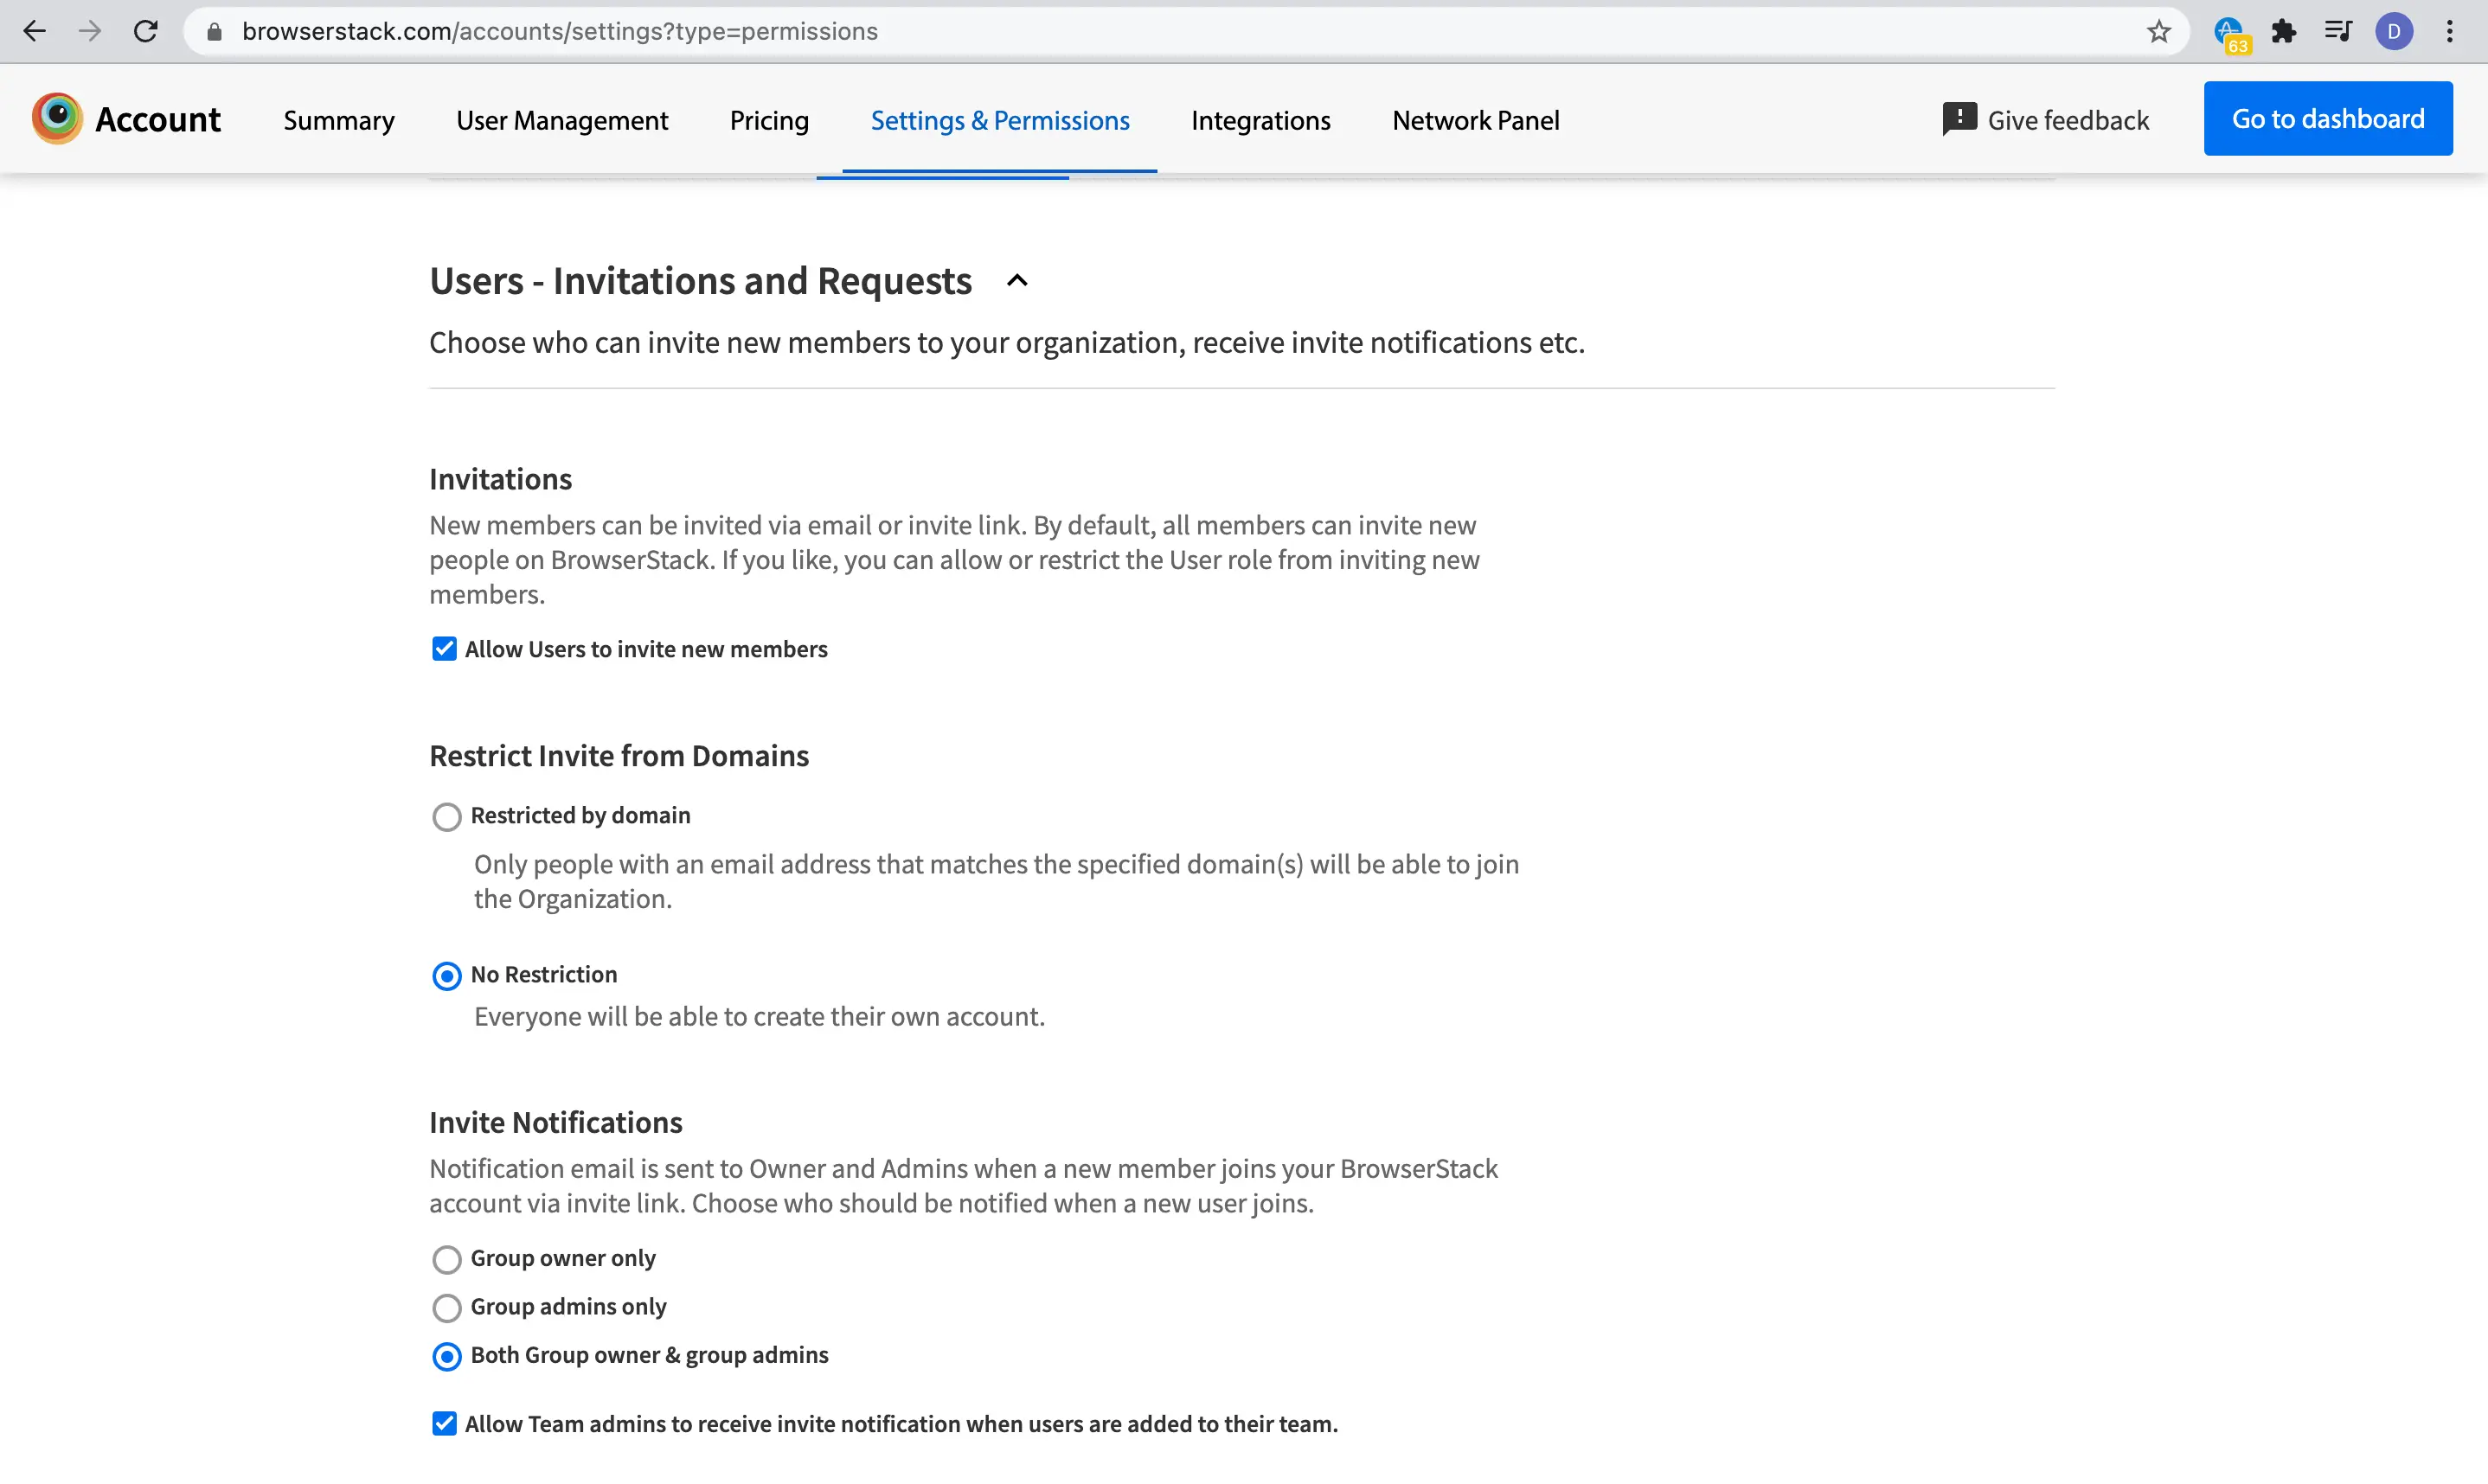Screen dimensions: 2488x1484
Task: Uncheck Allow Users to invite new members
Action: (444, 649)
